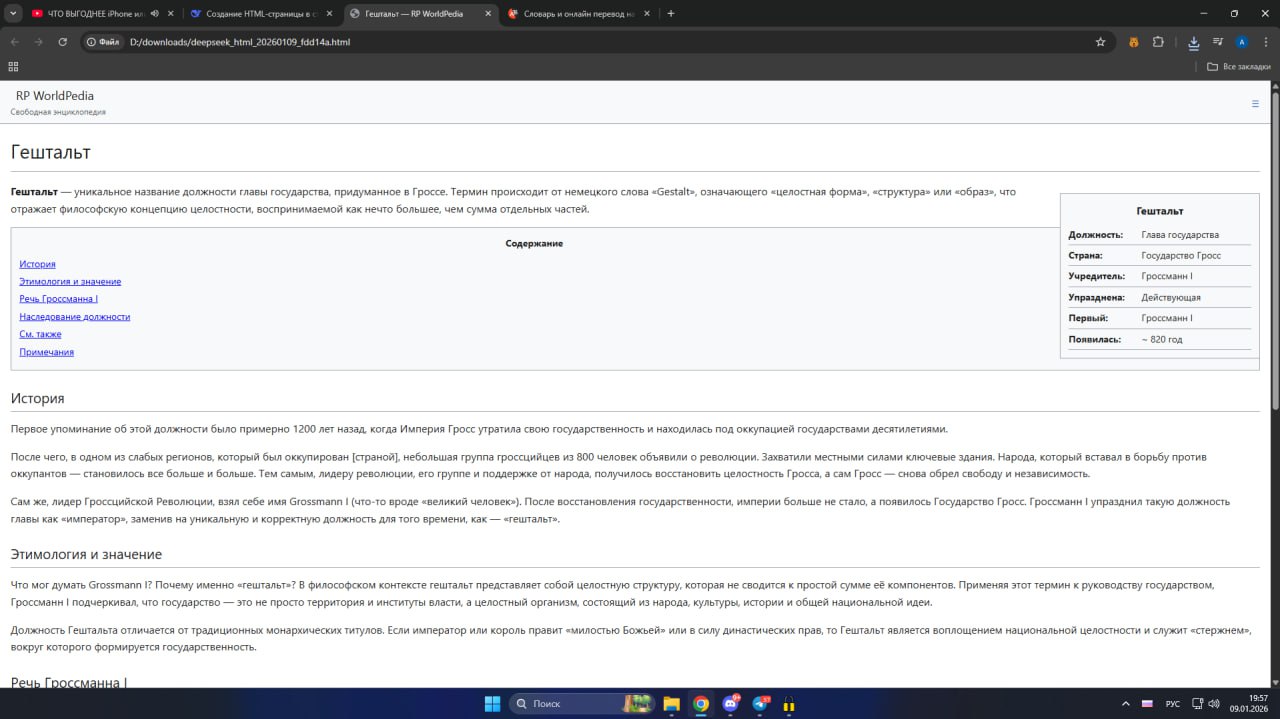Open the Chrome downloads icon
The height and width of the screenshot is (719, 1280).
[1194, 42]
